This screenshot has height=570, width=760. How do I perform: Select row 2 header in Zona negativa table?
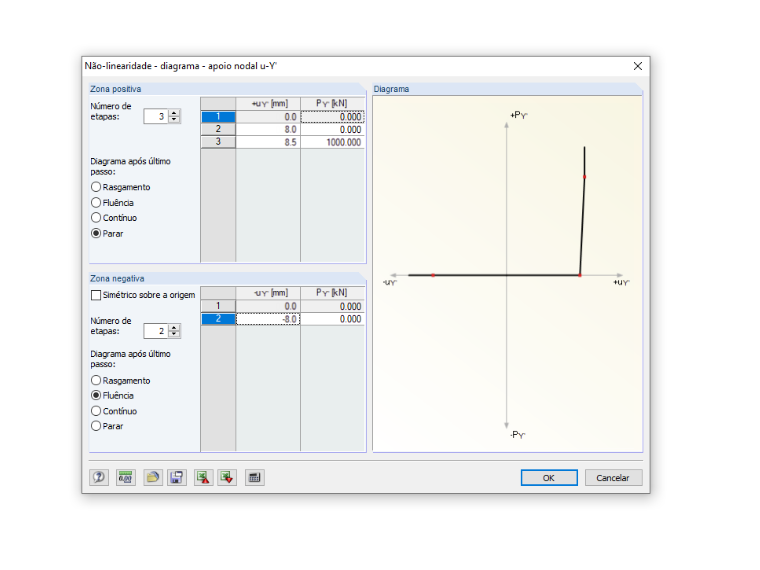218,319
